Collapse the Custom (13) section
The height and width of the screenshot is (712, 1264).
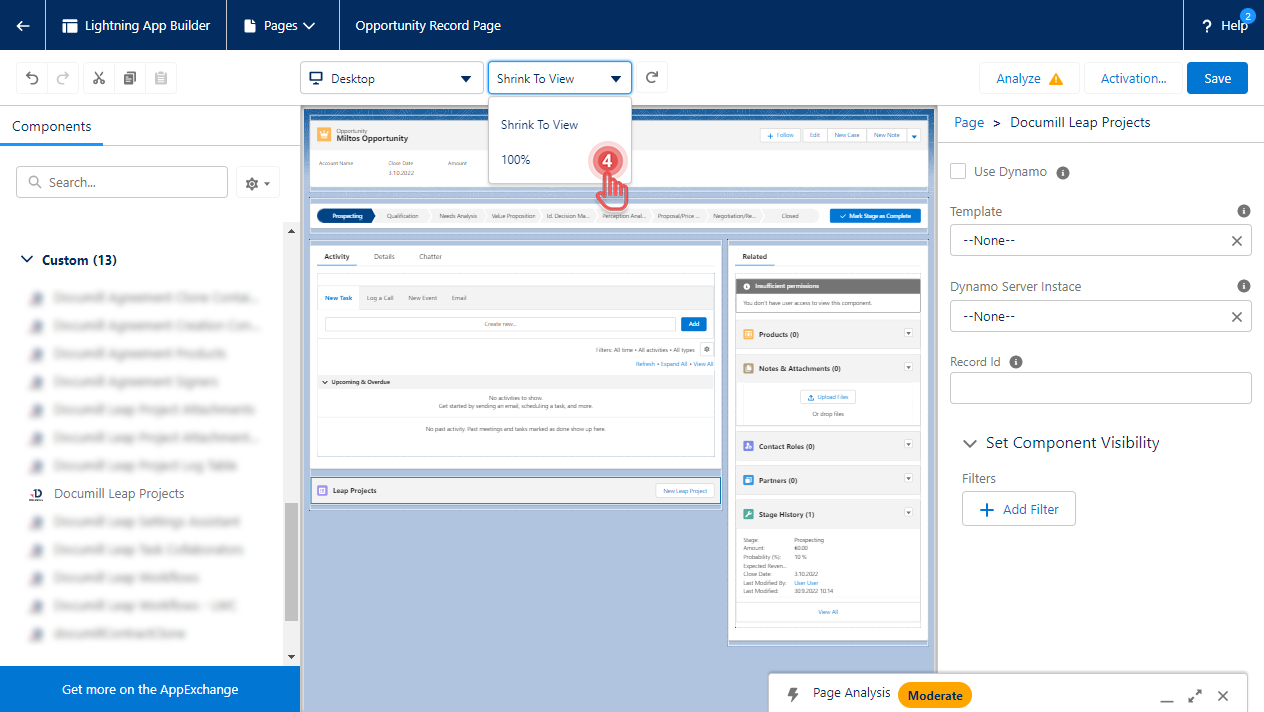tap(27, 260)
